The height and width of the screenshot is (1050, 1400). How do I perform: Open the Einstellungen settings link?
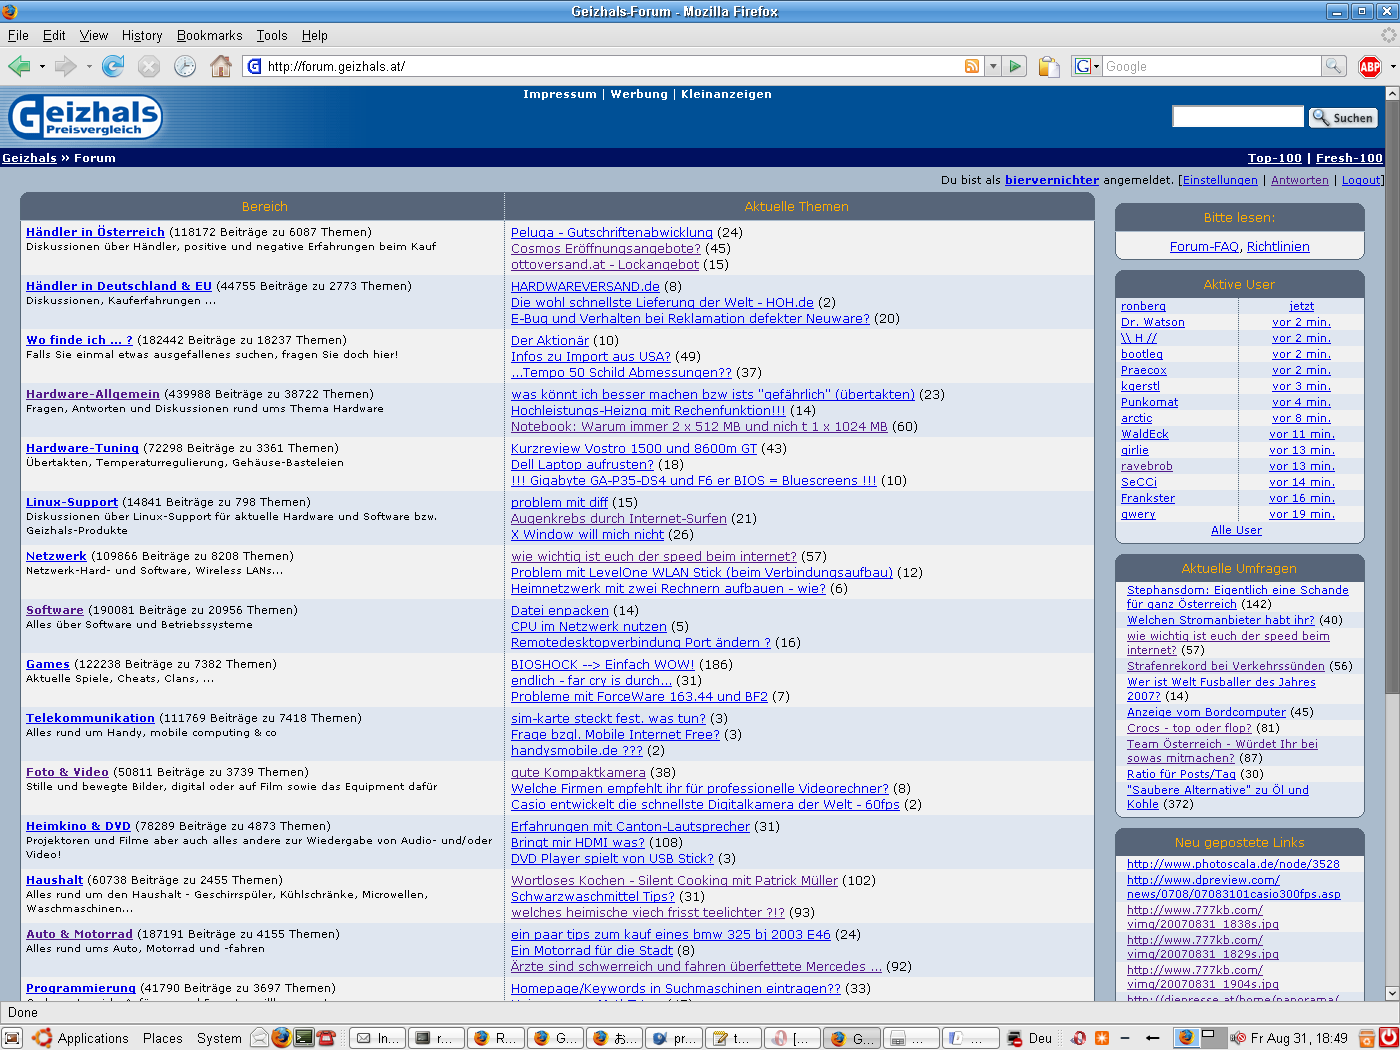click(x=1220, y=180)
